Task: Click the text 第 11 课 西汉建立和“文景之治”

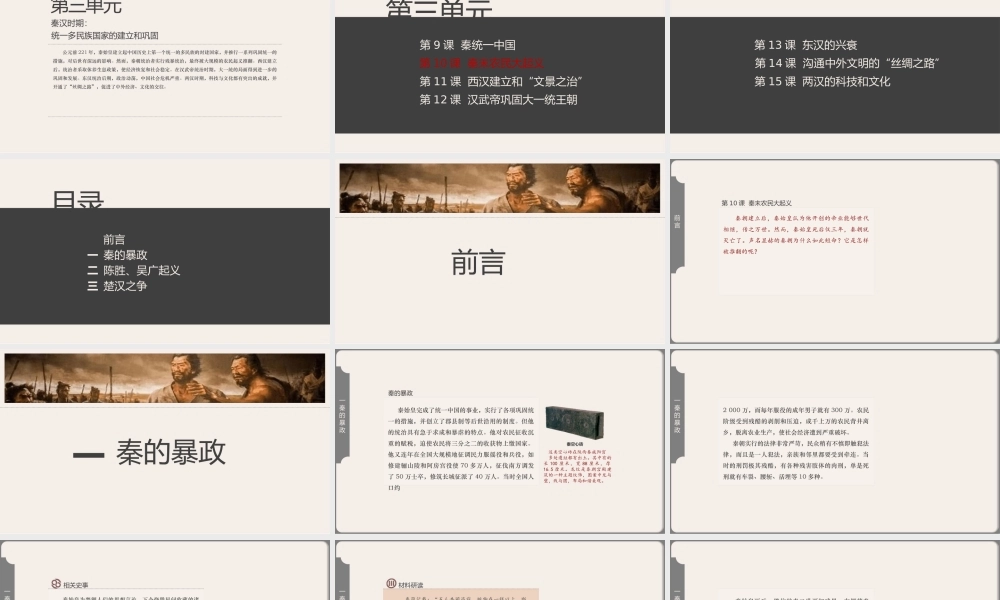Action: (x=501, y=82)
